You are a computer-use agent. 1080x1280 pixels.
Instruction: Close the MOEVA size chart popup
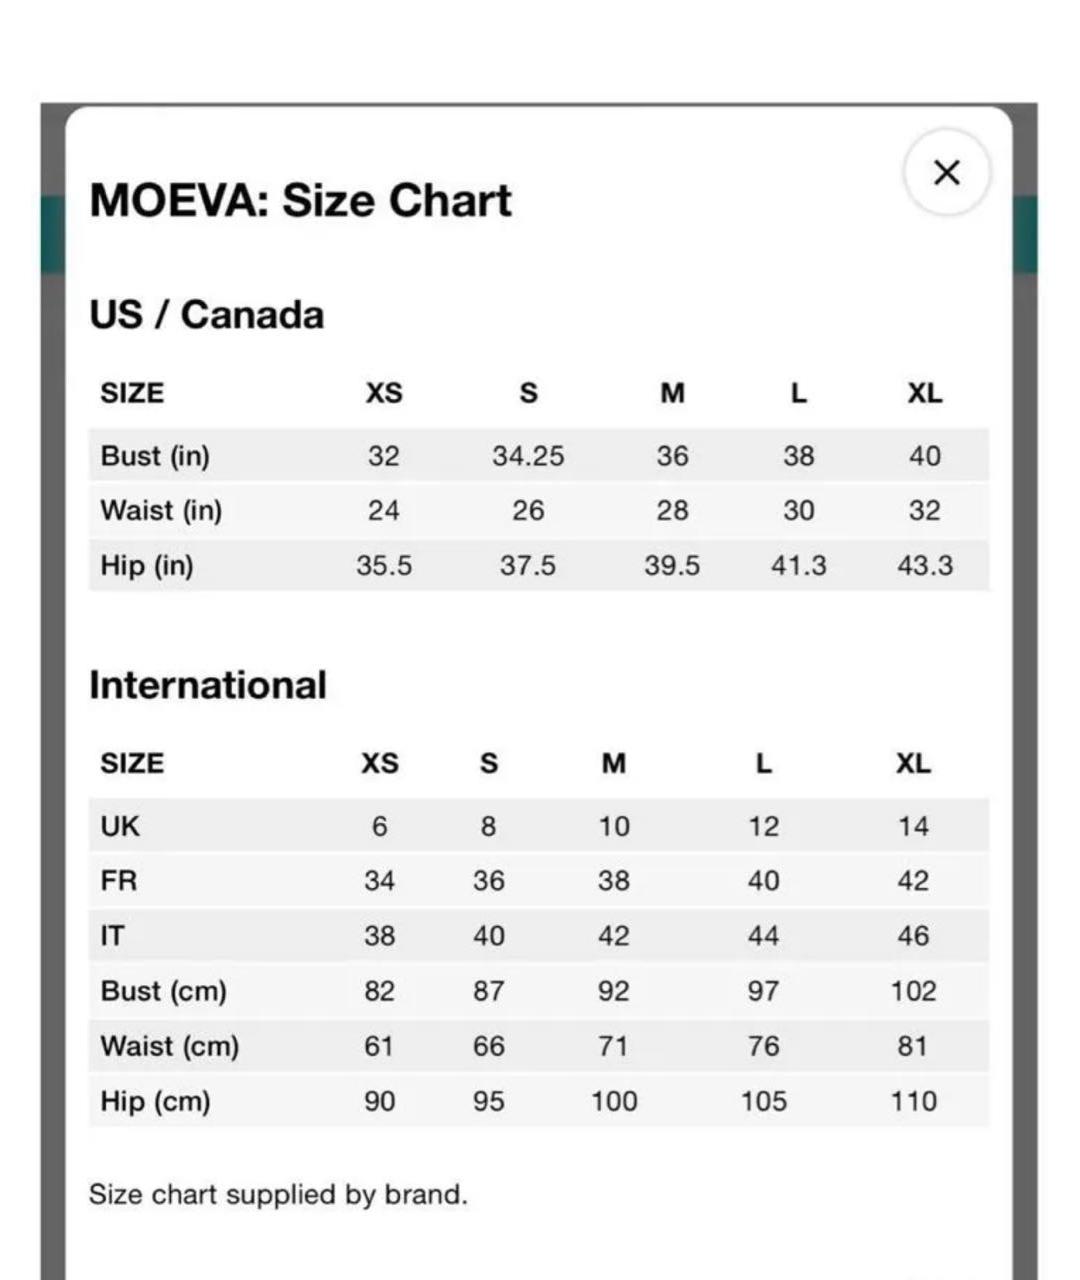pyautogui.click(x=946, y=172)
